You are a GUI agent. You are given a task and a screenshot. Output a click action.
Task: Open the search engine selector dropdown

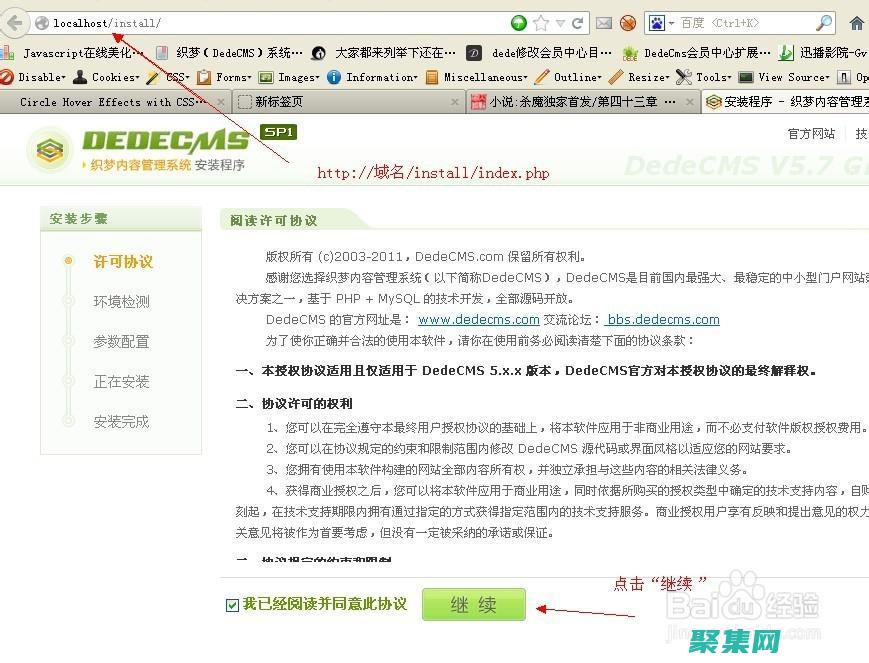pos(672,22)
